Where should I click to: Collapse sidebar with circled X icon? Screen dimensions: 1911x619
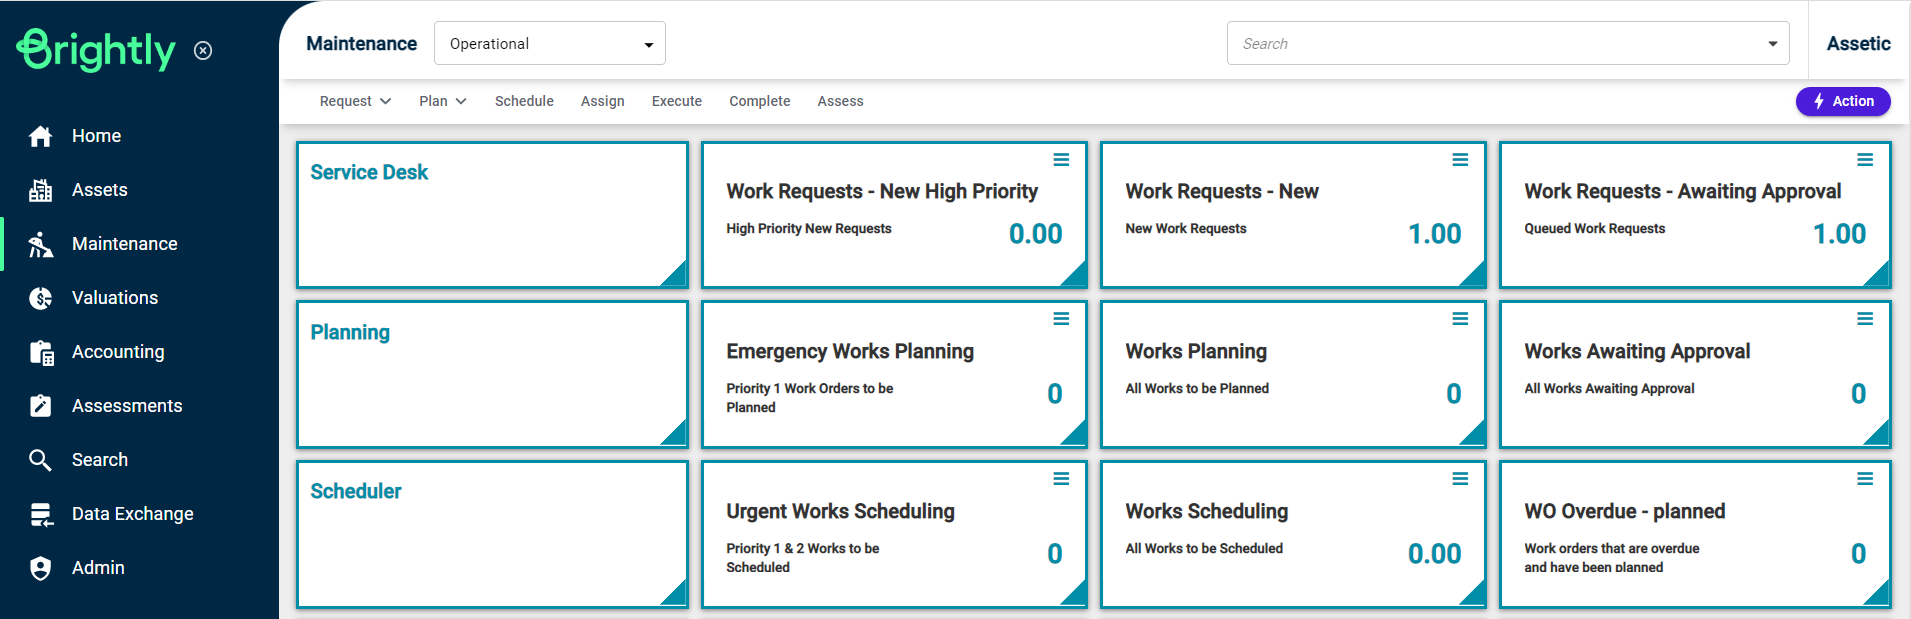203,50
